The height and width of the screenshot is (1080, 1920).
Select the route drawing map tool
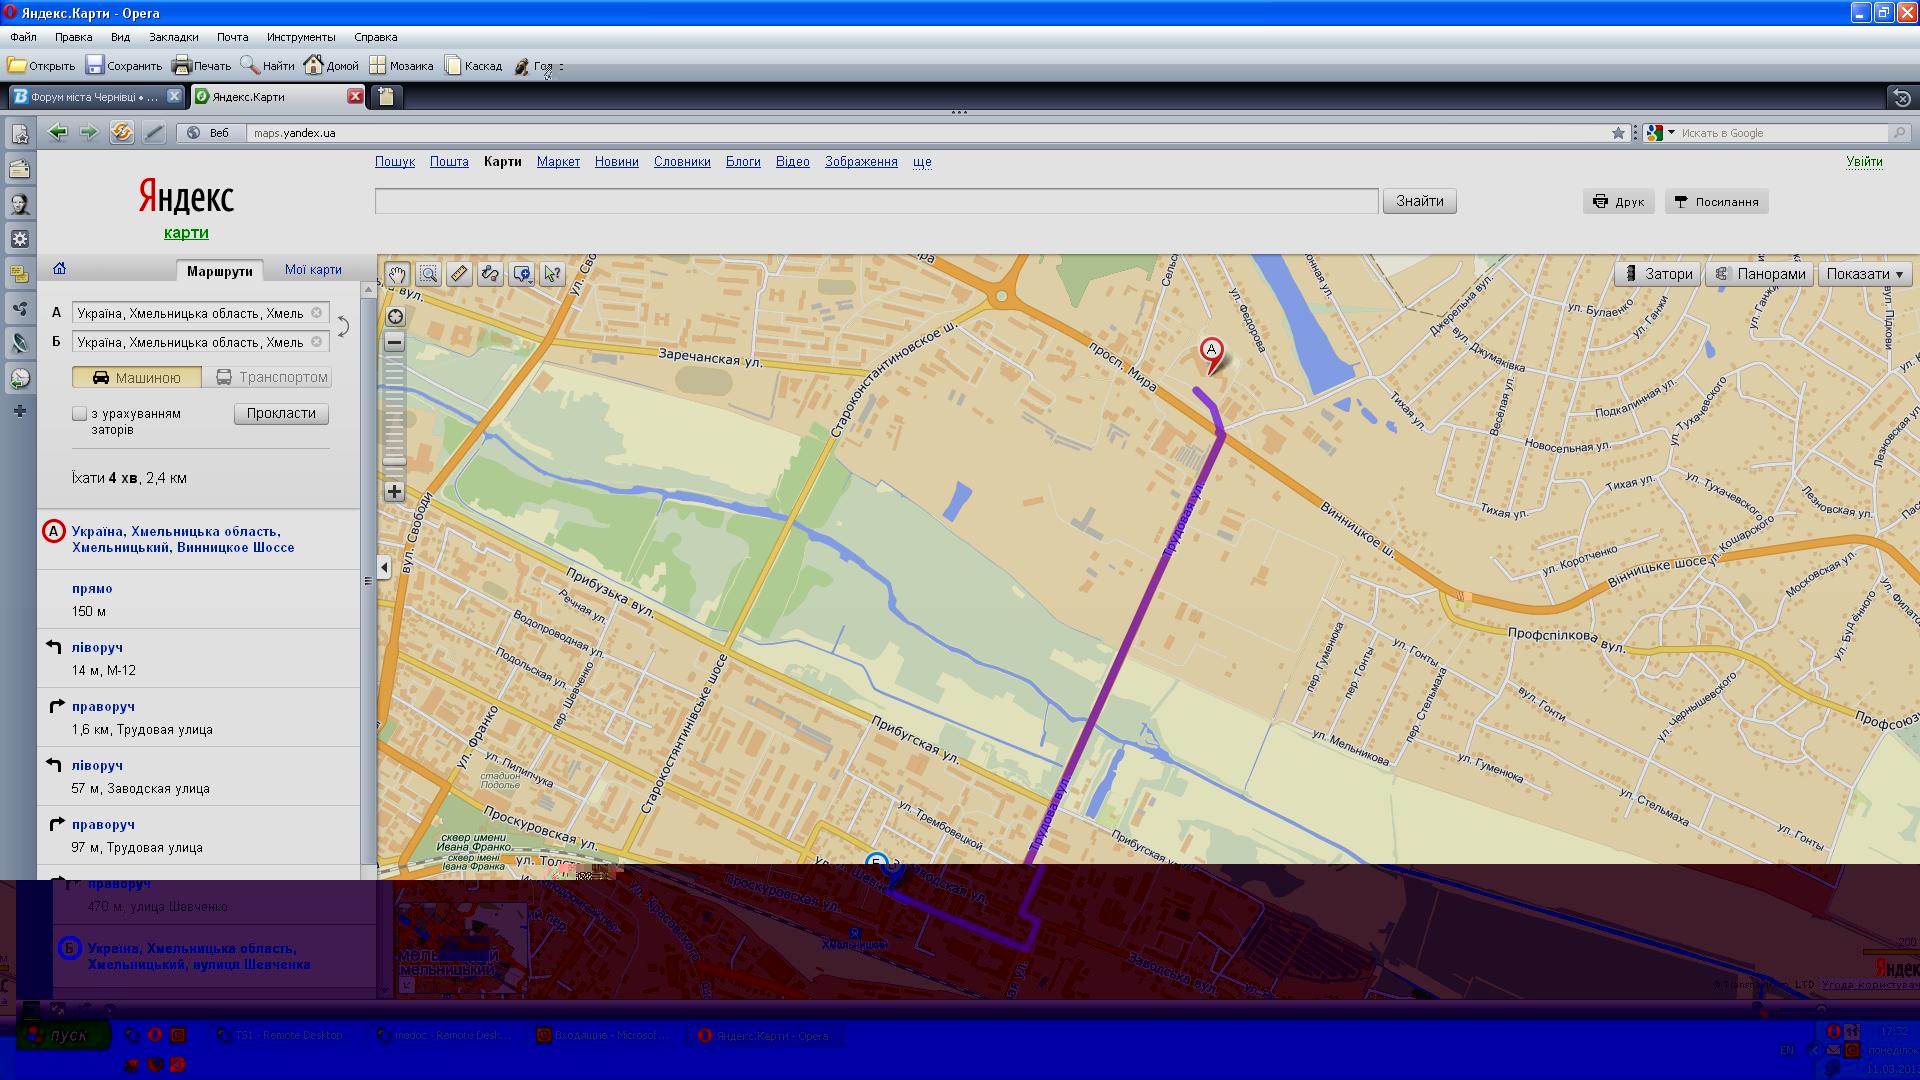490,274
